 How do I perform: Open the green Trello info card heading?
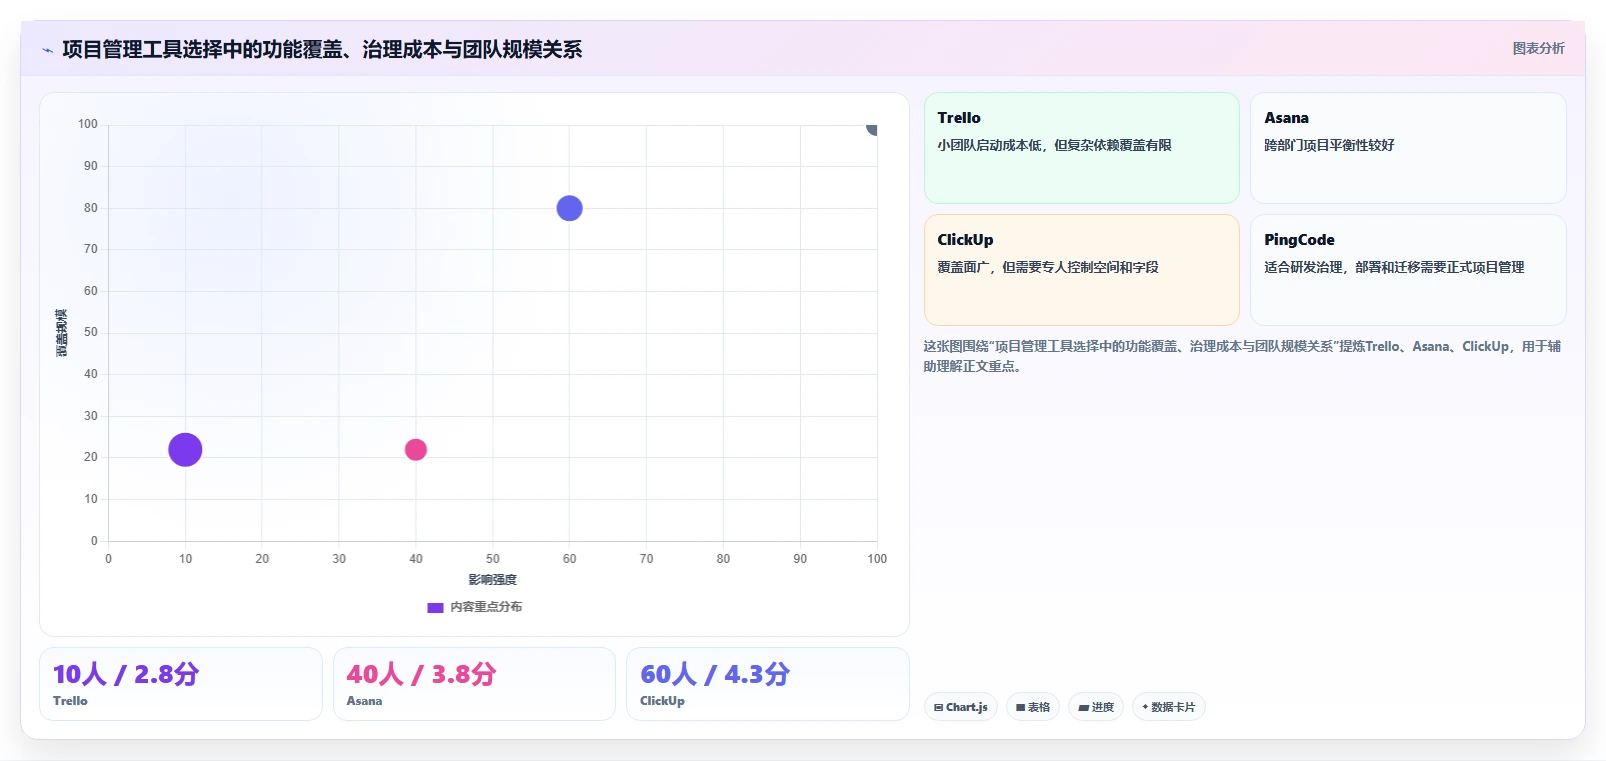[959, 118]
